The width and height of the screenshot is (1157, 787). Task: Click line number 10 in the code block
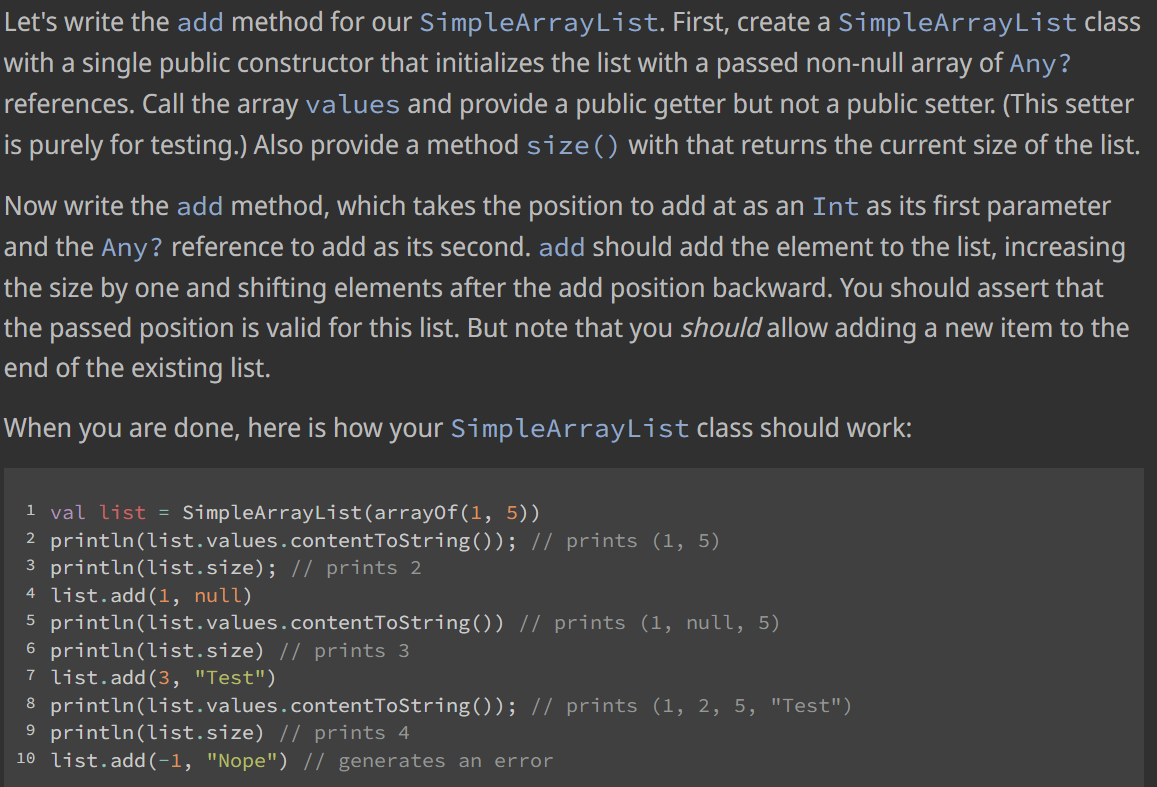(x=26, y=760)
